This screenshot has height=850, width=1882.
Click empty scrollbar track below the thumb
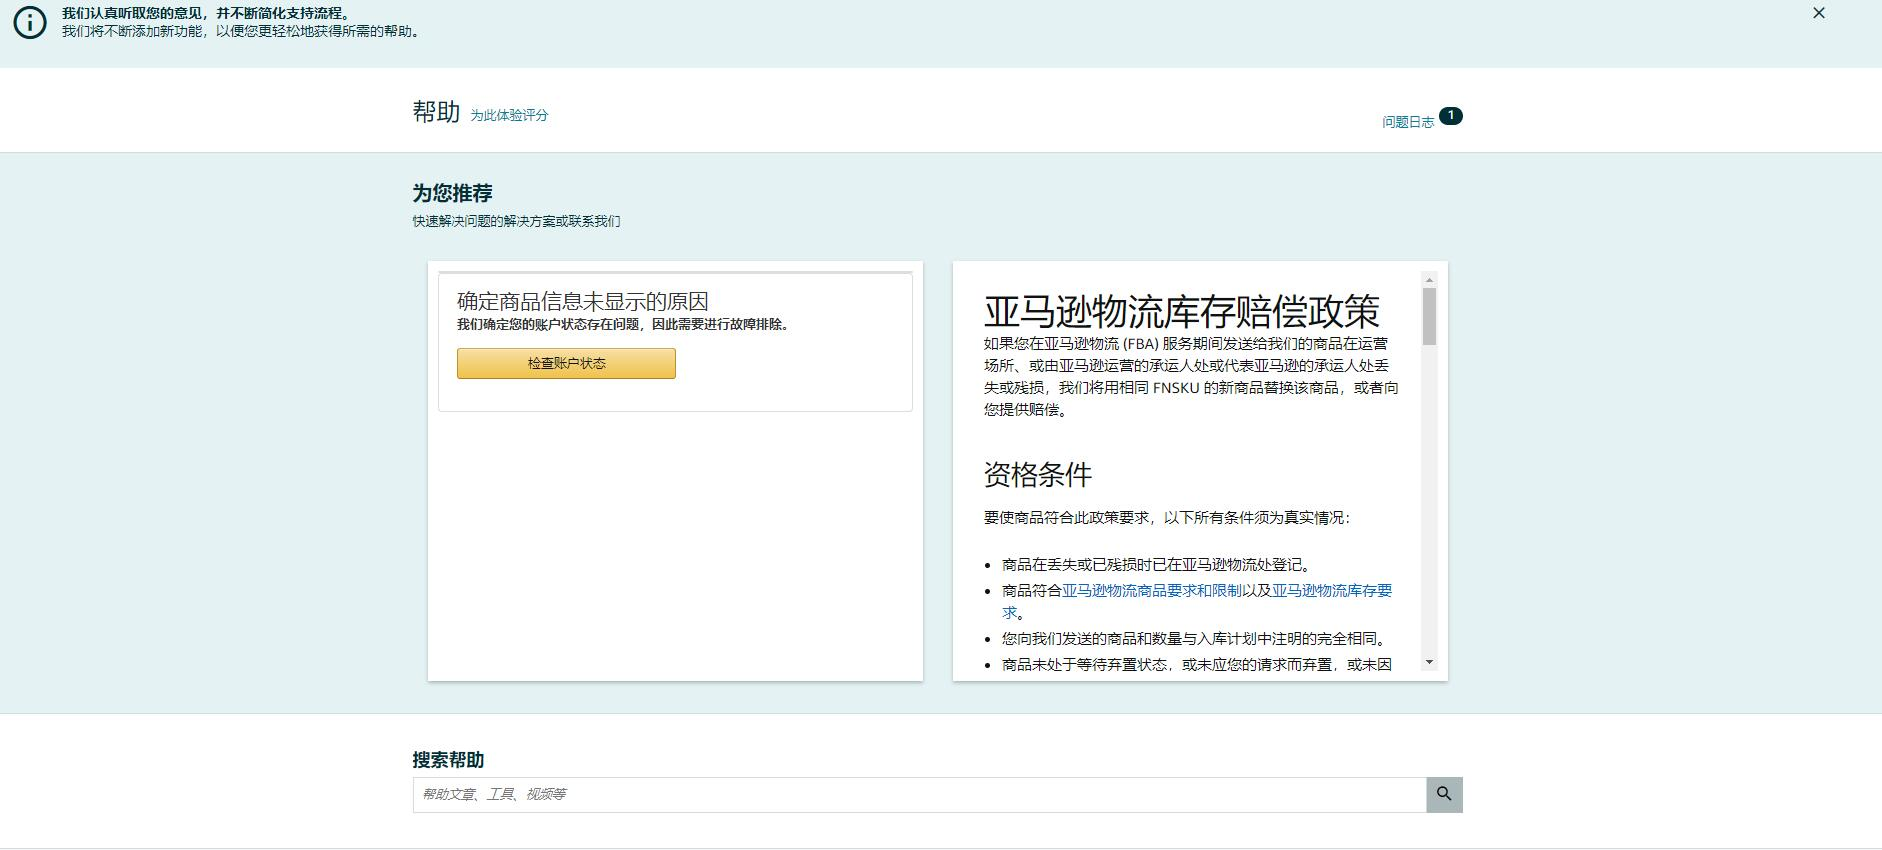1429,500
